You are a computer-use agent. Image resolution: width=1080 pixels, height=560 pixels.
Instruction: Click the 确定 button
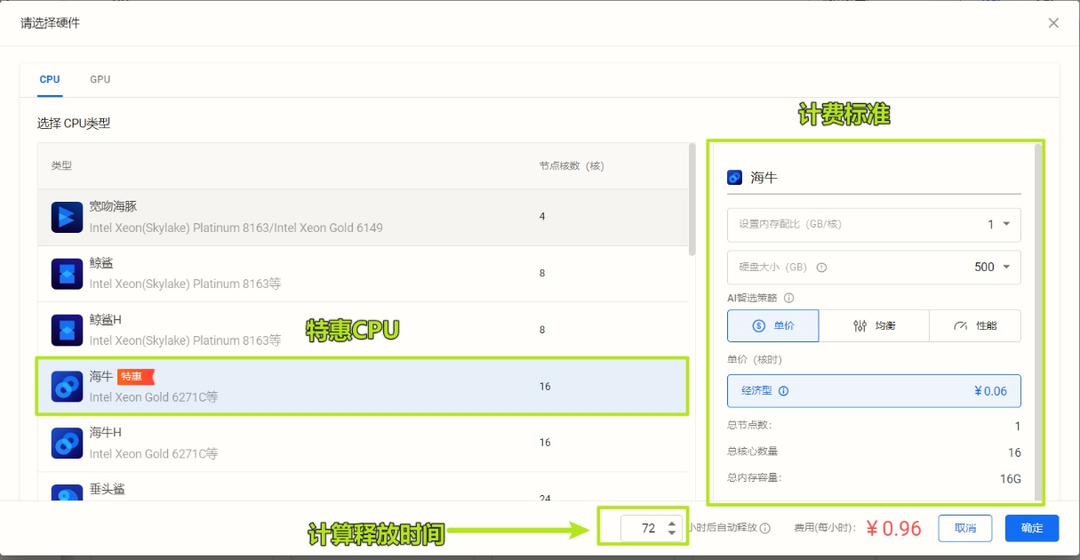[x=1031, y=528]
